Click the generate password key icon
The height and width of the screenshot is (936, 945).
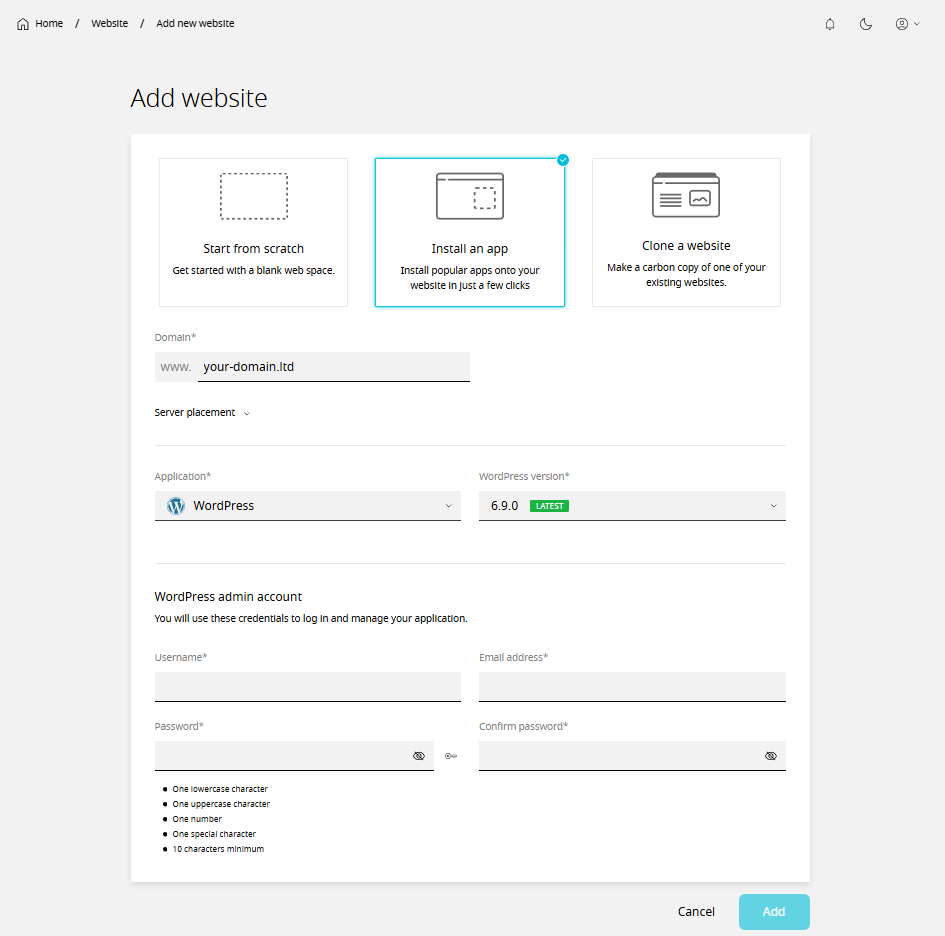[451, 756]
